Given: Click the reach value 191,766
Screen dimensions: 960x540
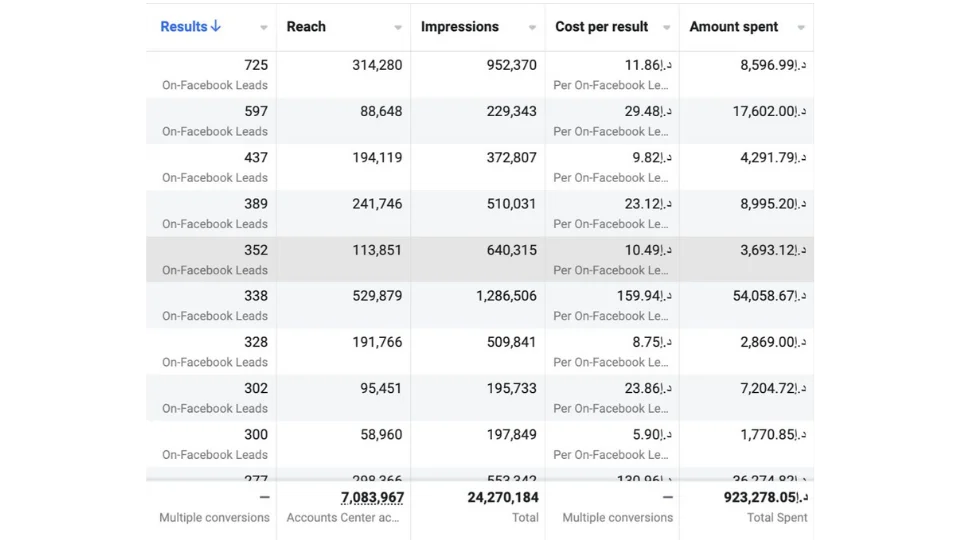Looking at the screenshot, I should click(377, 342).
